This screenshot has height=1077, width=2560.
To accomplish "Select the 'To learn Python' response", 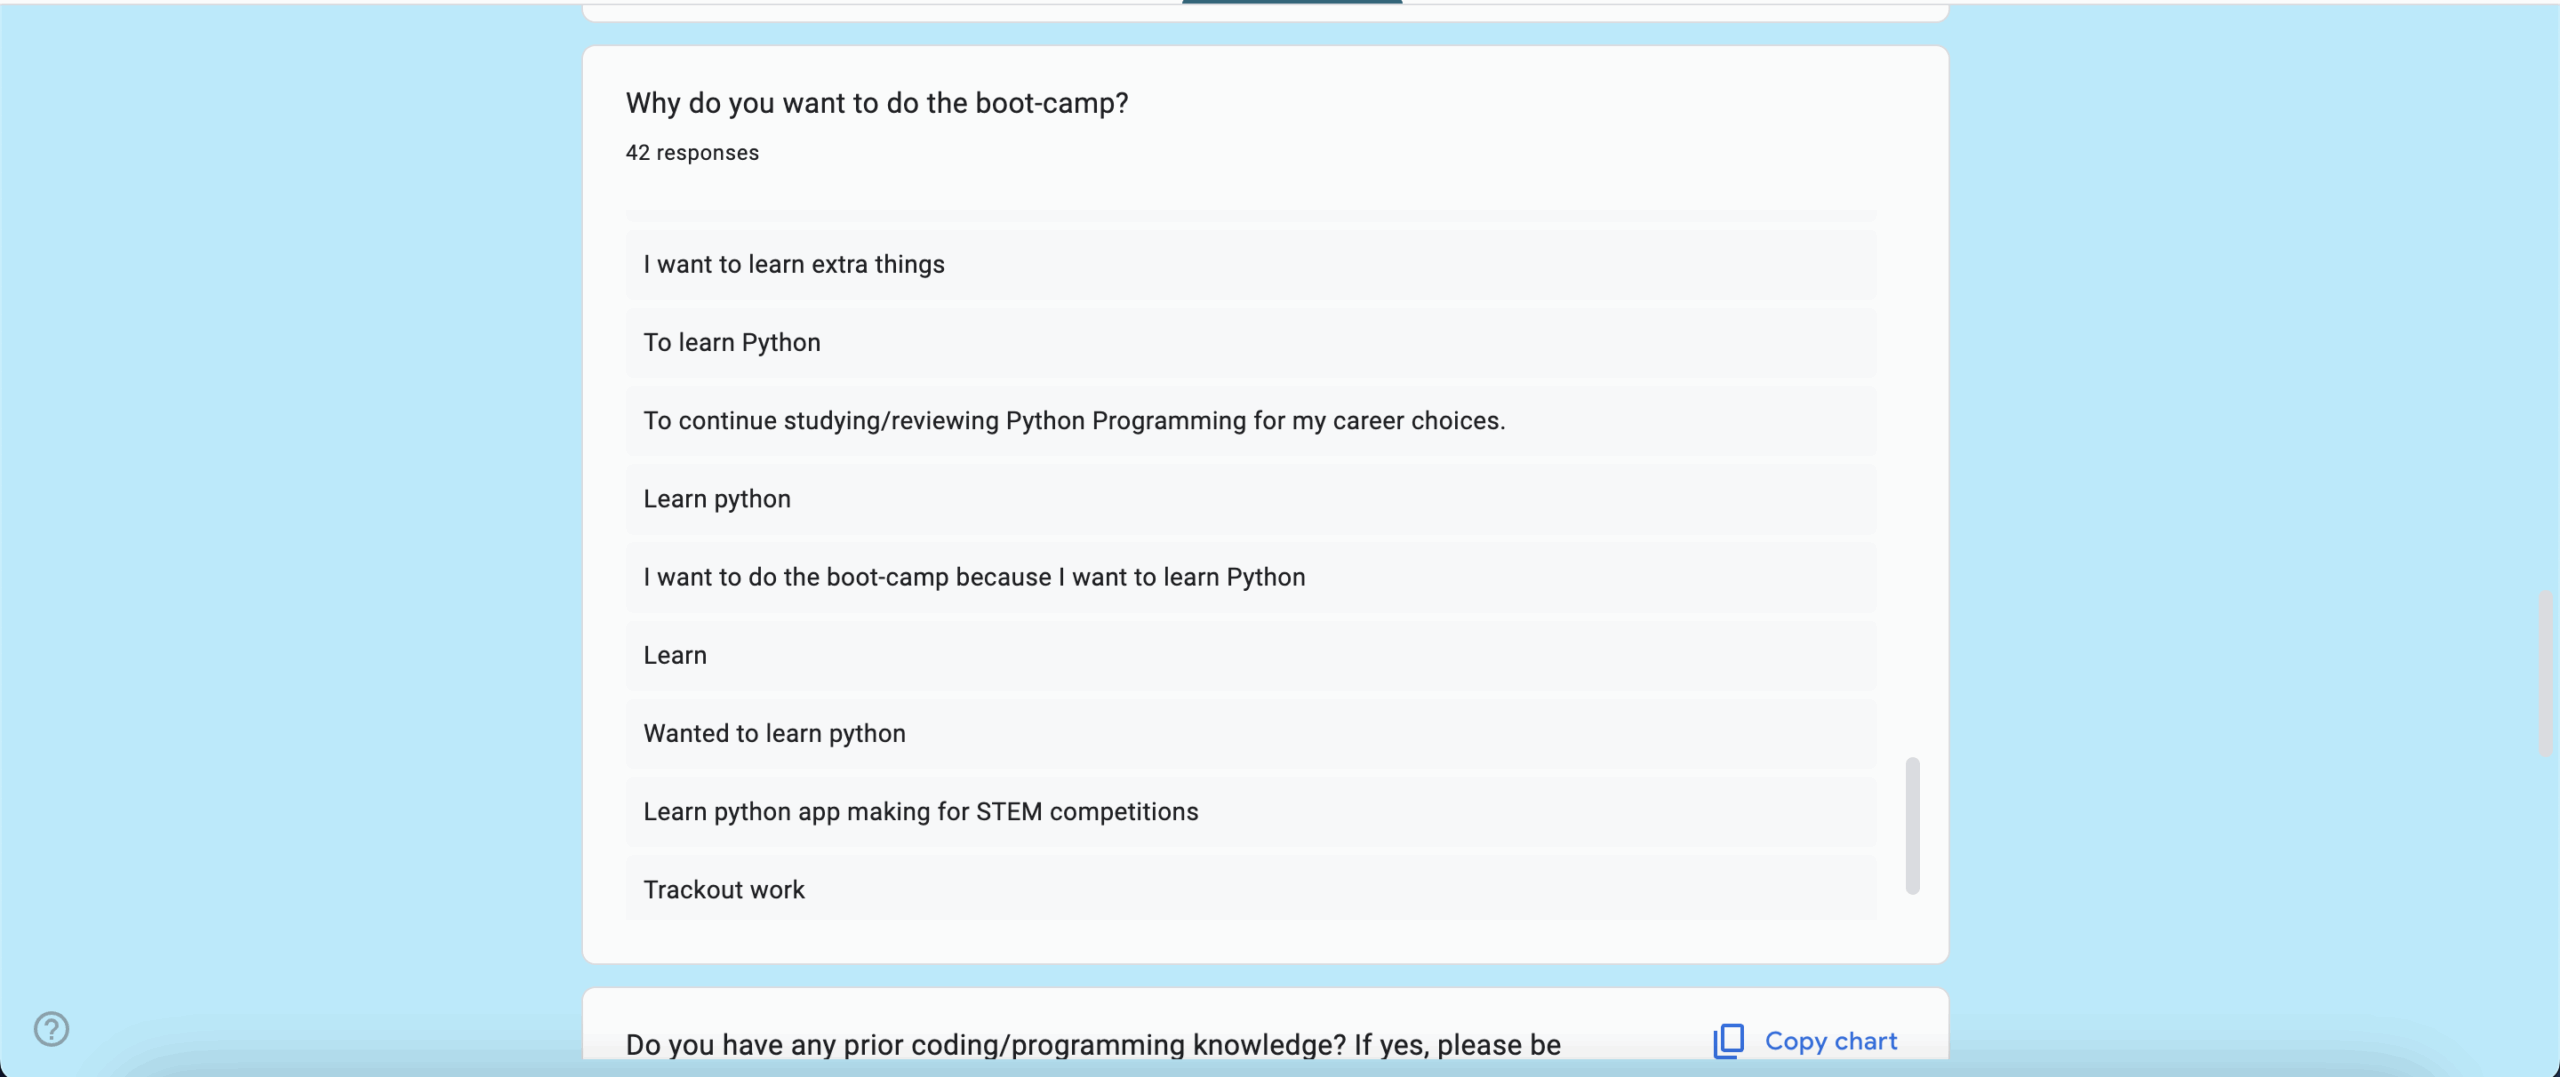I will coord(732,342).
